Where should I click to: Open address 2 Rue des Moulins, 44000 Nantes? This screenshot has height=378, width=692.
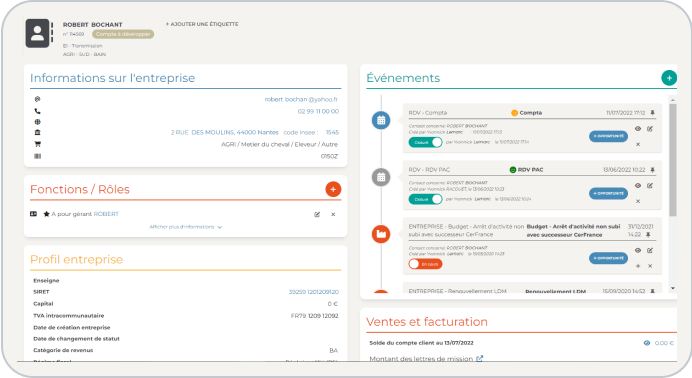coord(225,132)
